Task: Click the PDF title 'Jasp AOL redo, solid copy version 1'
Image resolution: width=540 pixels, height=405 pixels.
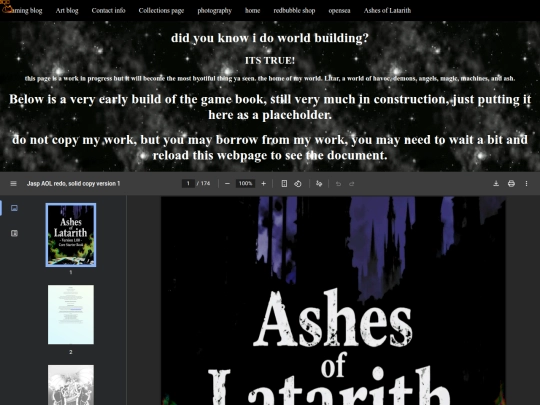Action: (x=73, y=184)
